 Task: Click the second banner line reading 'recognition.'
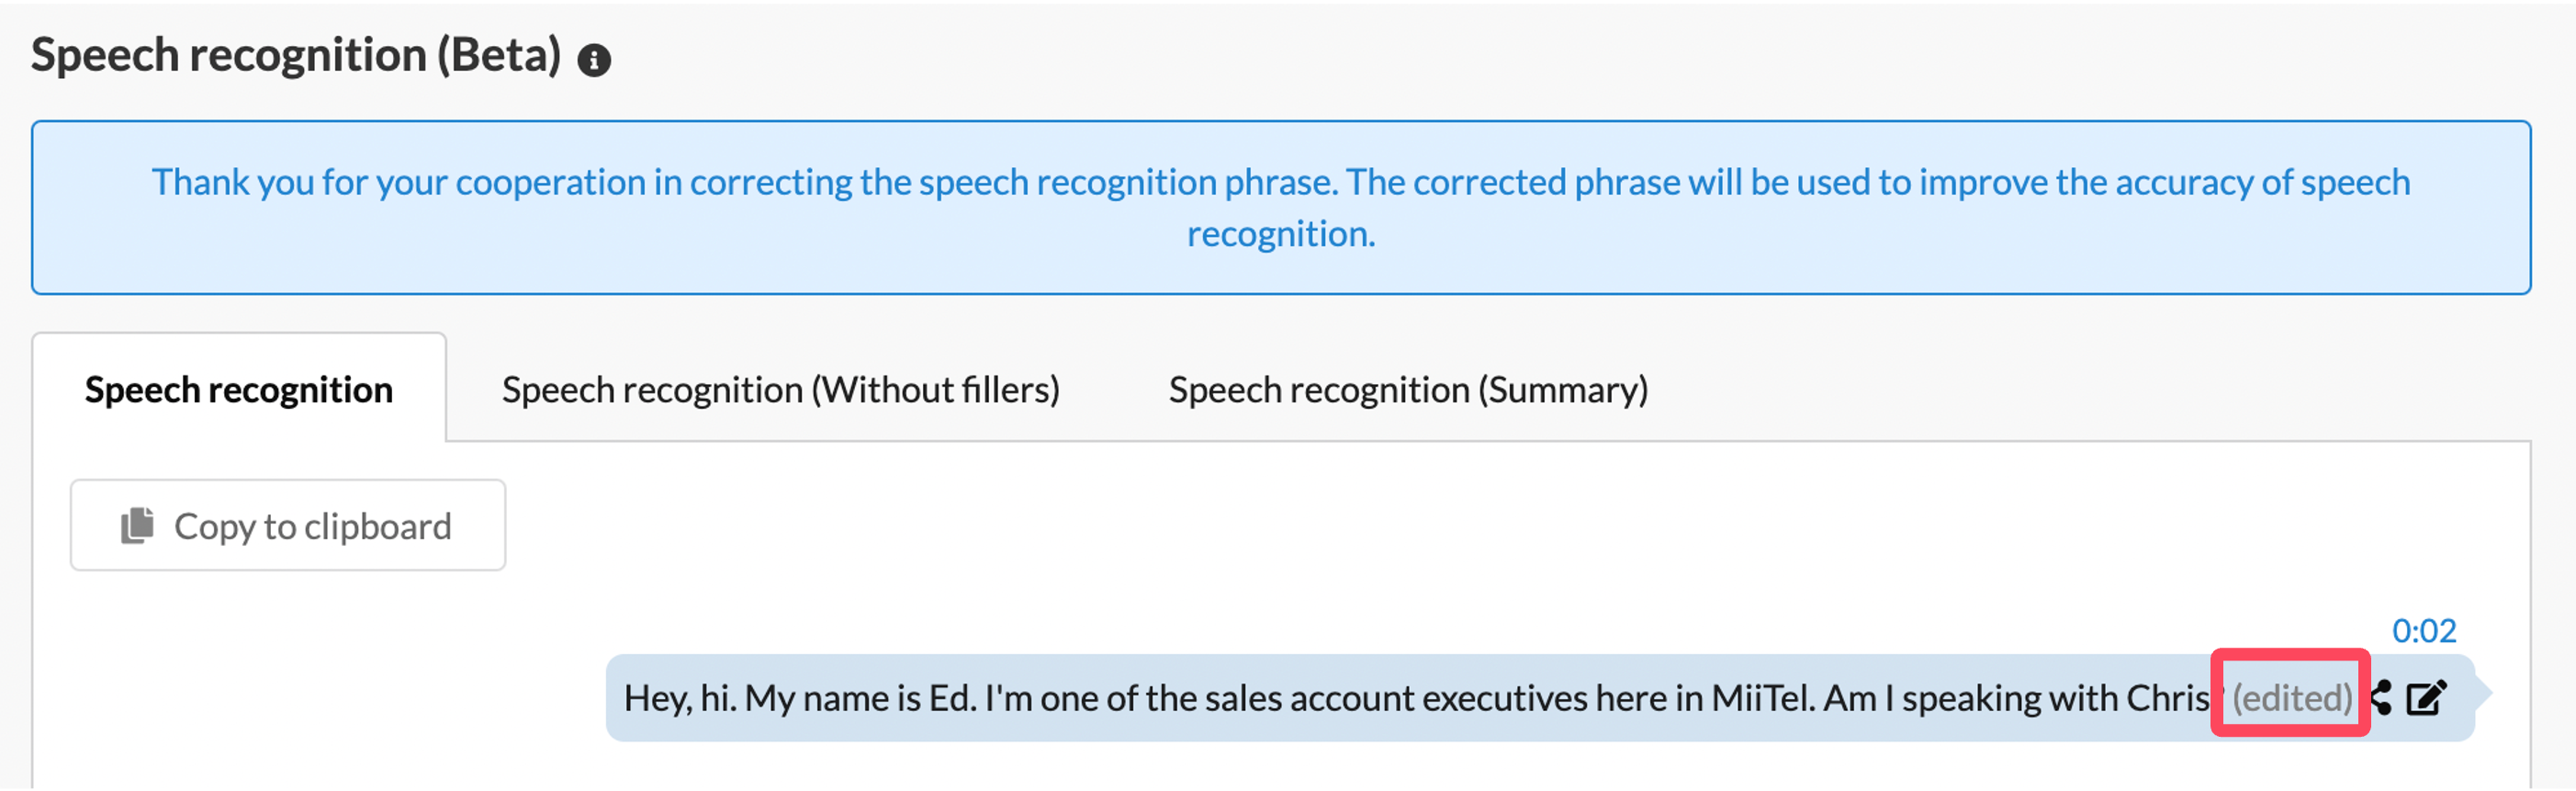[1281, 235]
